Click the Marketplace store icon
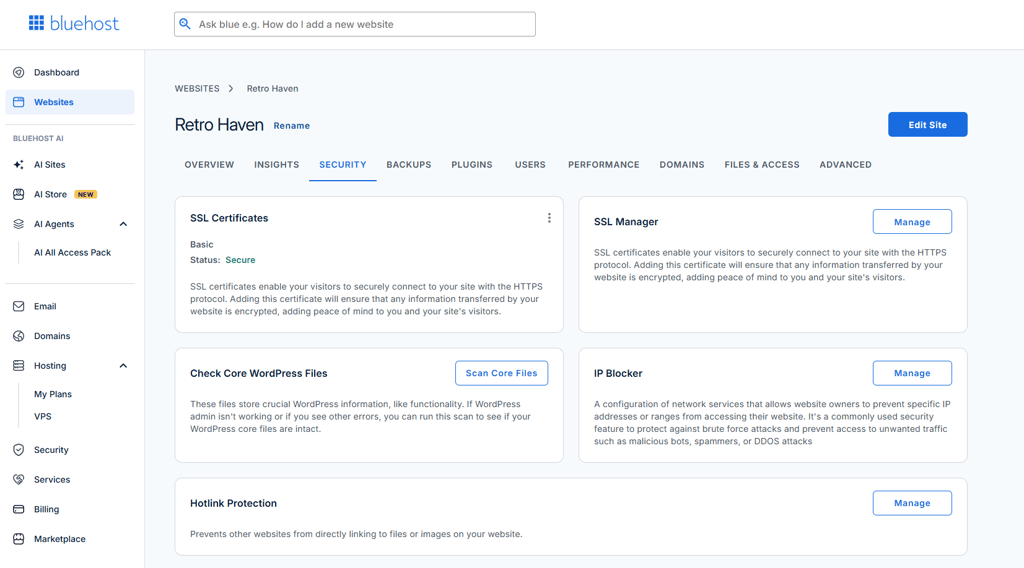The image size is (1024, 568). tap(18, 539)
